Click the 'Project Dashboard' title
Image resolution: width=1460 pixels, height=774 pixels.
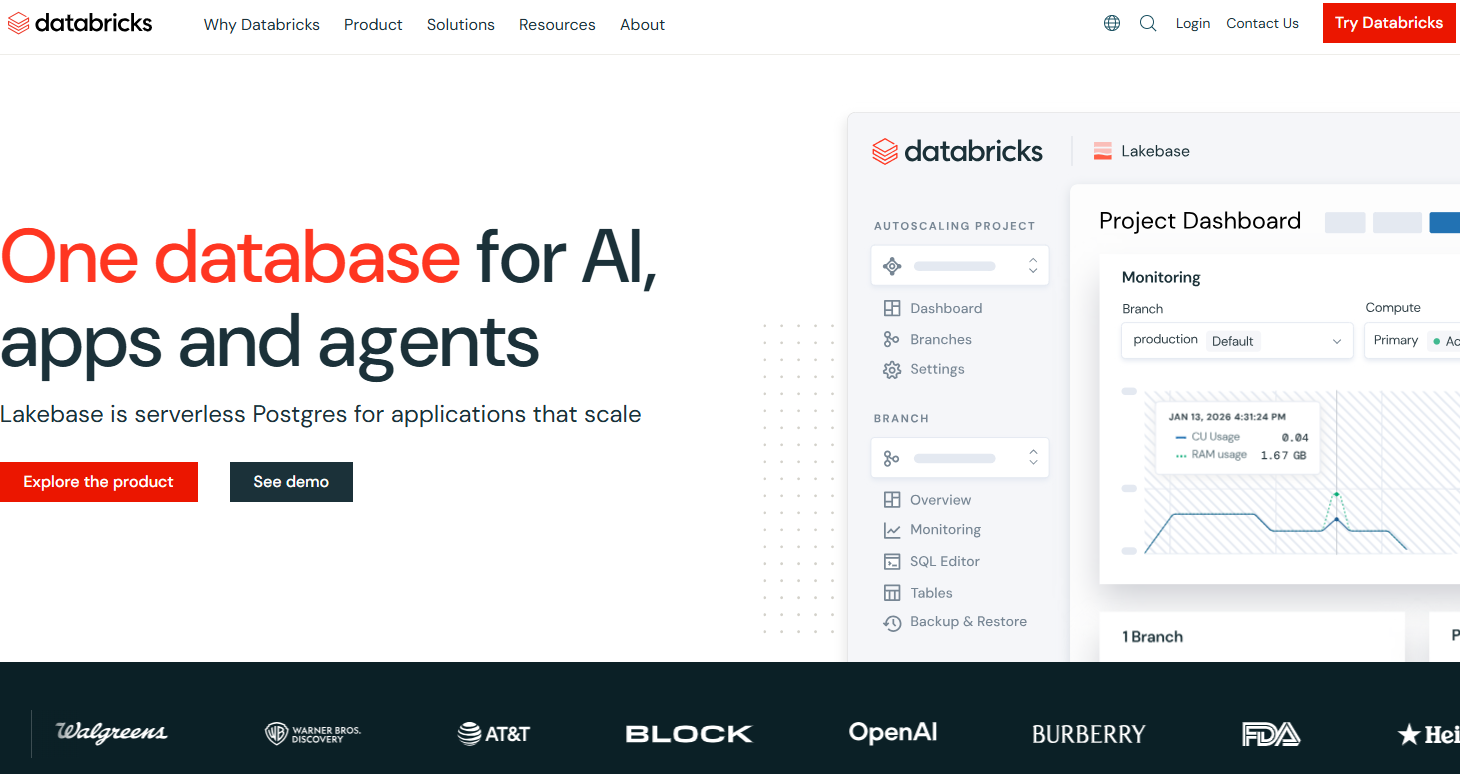coord(1200,221)
